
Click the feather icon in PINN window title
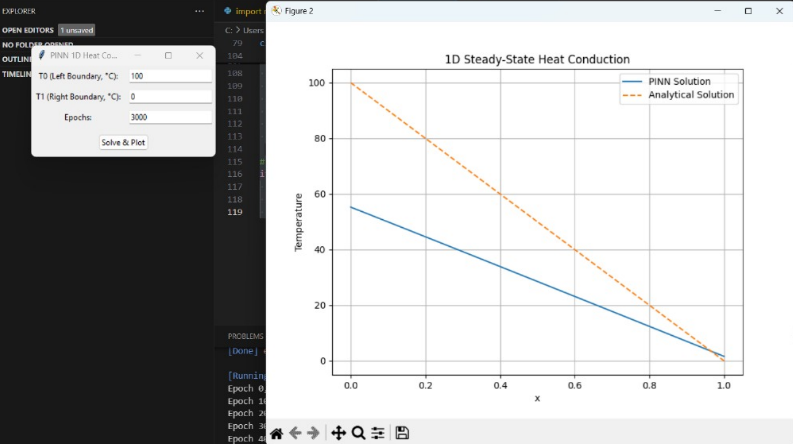(41, 56)
